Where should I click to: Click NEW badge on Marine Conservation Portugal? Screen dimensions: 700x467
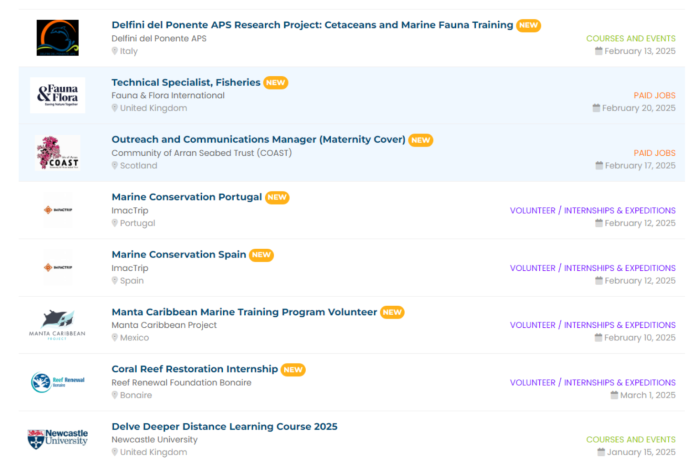(x=277, y=197)
